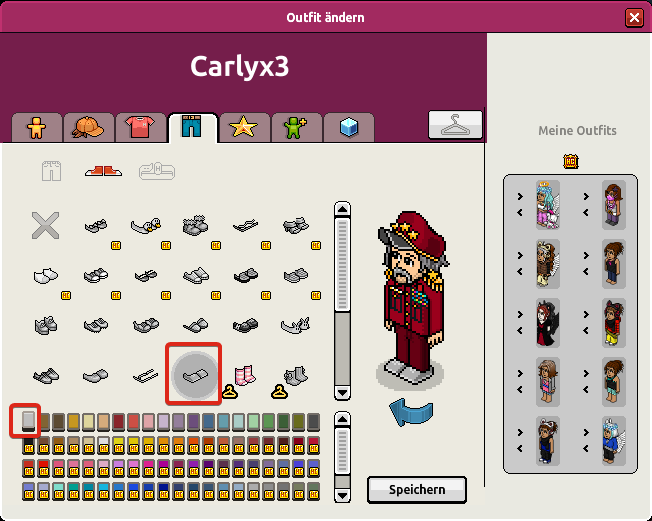Open the red shirt tab
Screen dimensions: 652x521
140,127
